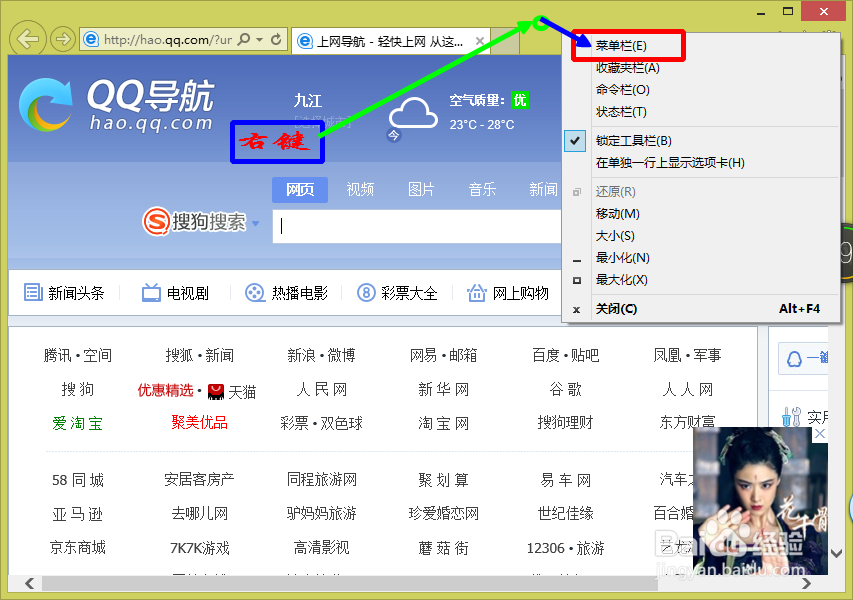Switch to the 音乐 search tab
Image resolution: width=853 pixels, height=600 pixels.
482,190
